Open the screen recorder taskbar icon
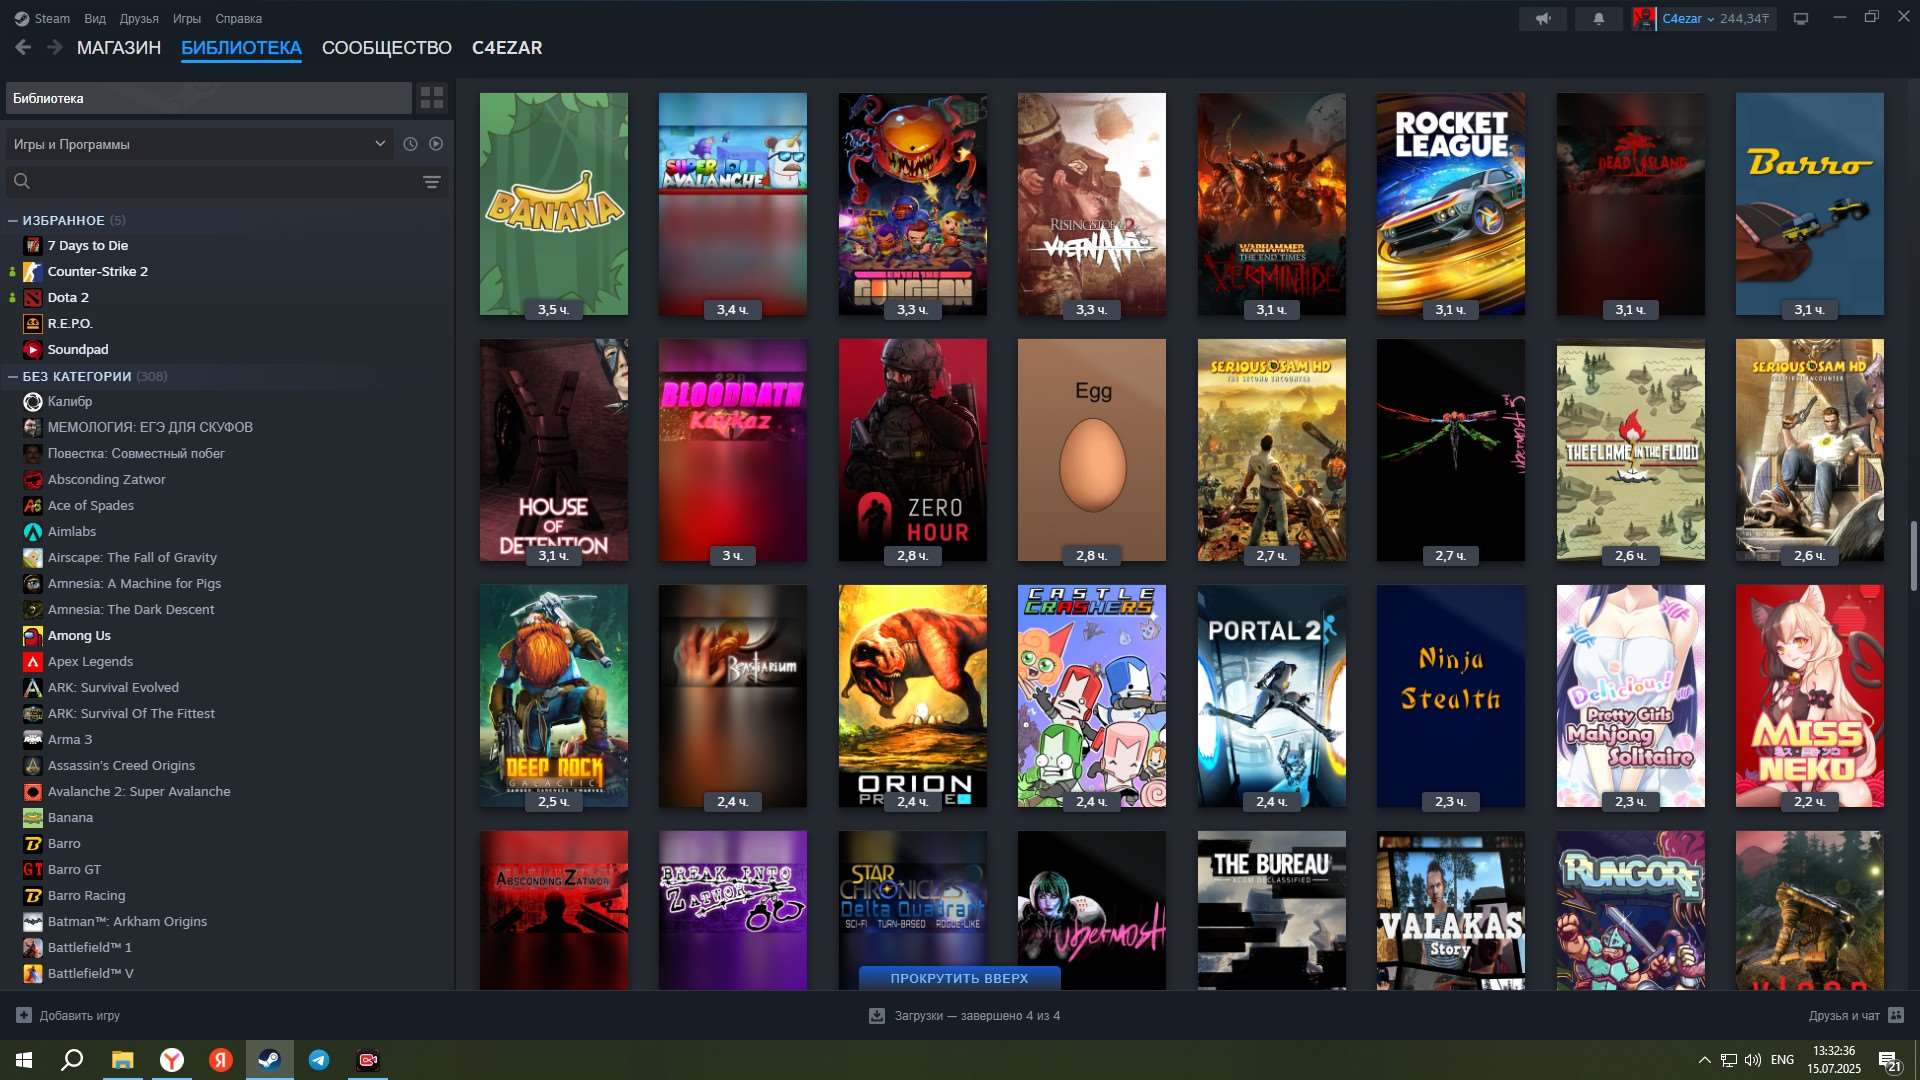 tap(368, 1060)
